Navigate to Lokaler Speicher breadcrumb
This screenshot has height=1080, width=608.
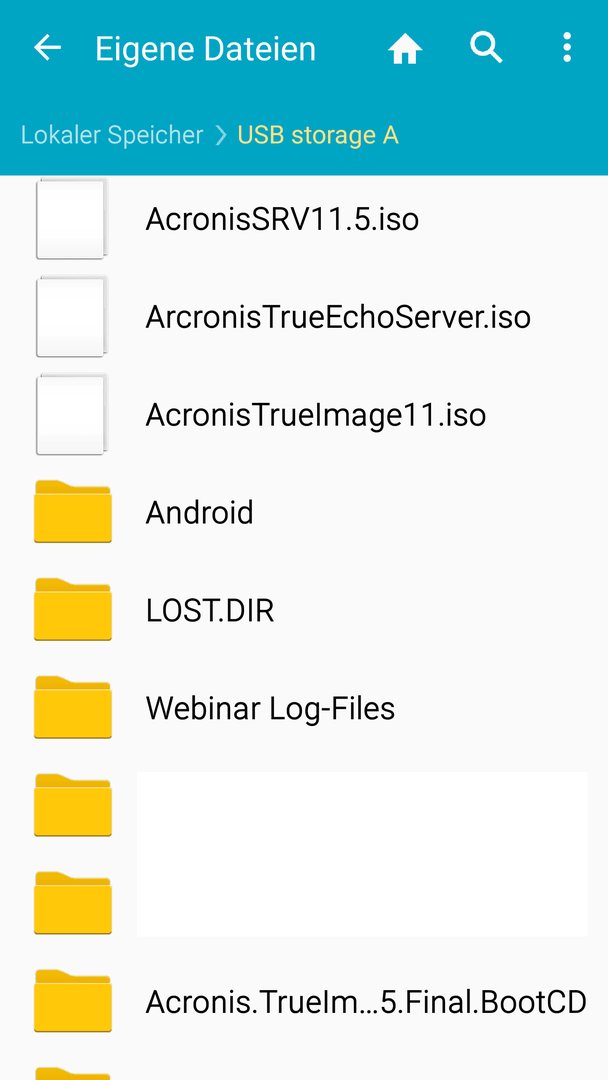[112, 135]
